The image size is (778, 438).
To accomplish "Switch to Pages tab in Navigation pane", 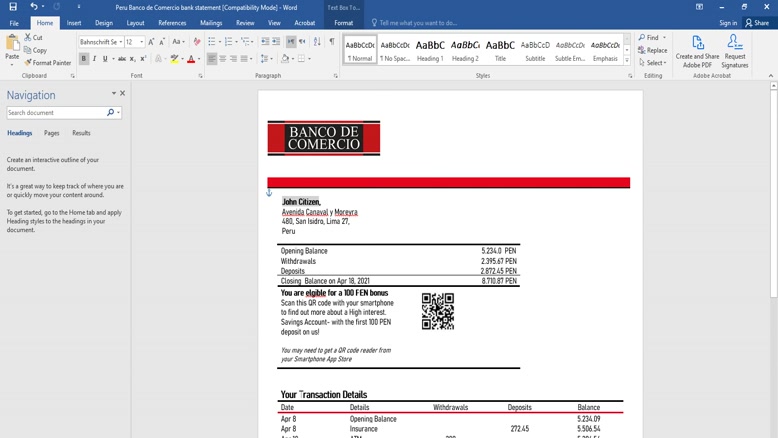I will [x=51, y=133].
